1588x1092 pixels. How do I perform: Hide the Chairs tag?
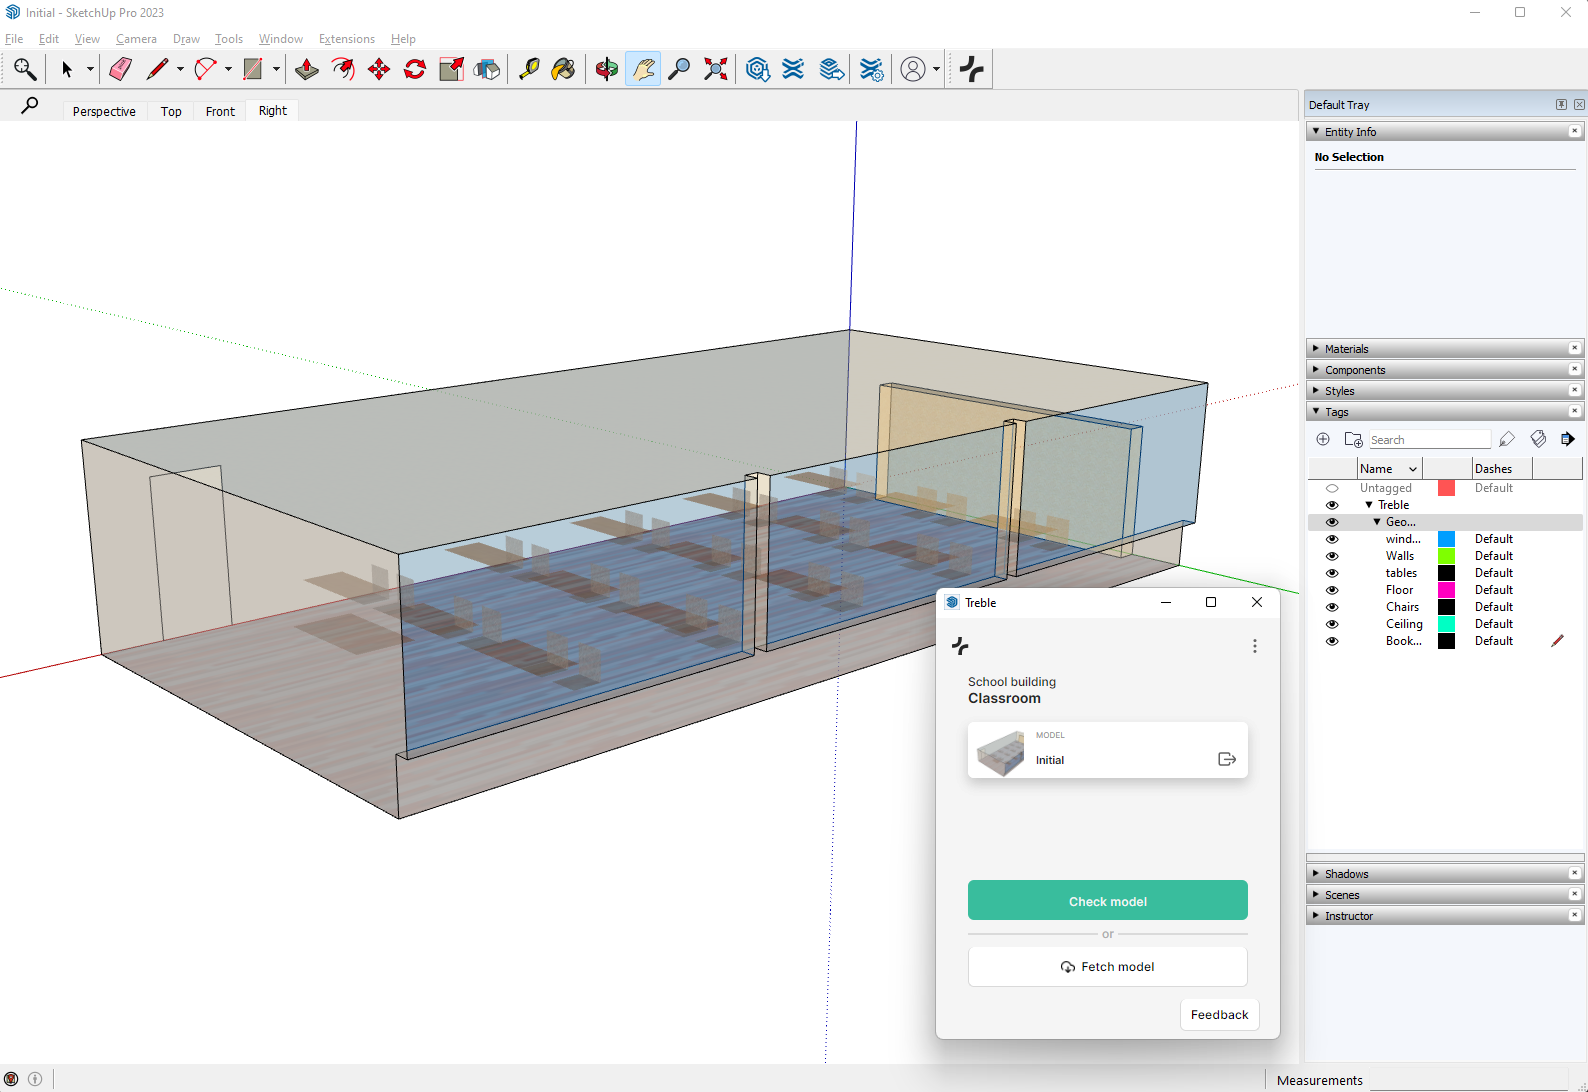pos(1332,607)
